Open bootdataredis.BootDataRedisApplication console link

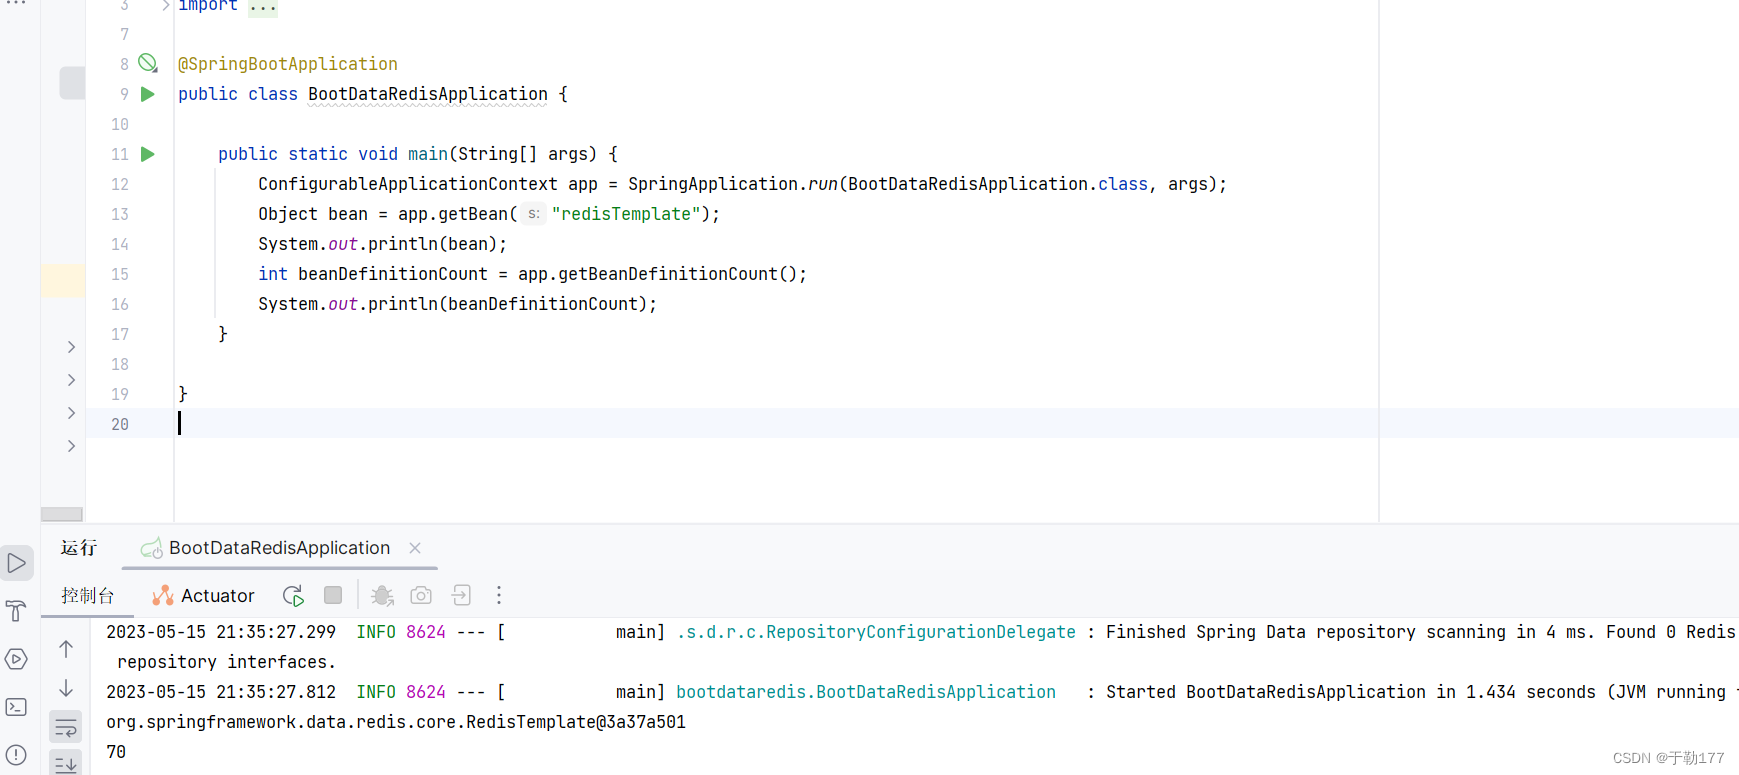point(866,692)
